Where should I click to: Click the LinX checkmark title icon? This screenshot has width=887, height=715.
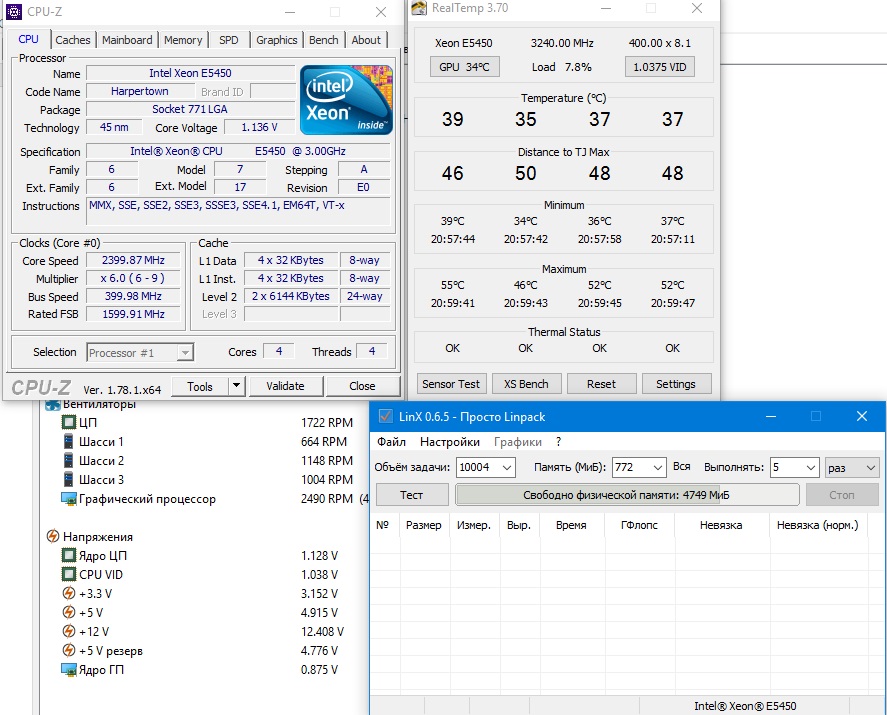(x=385, y=416)
